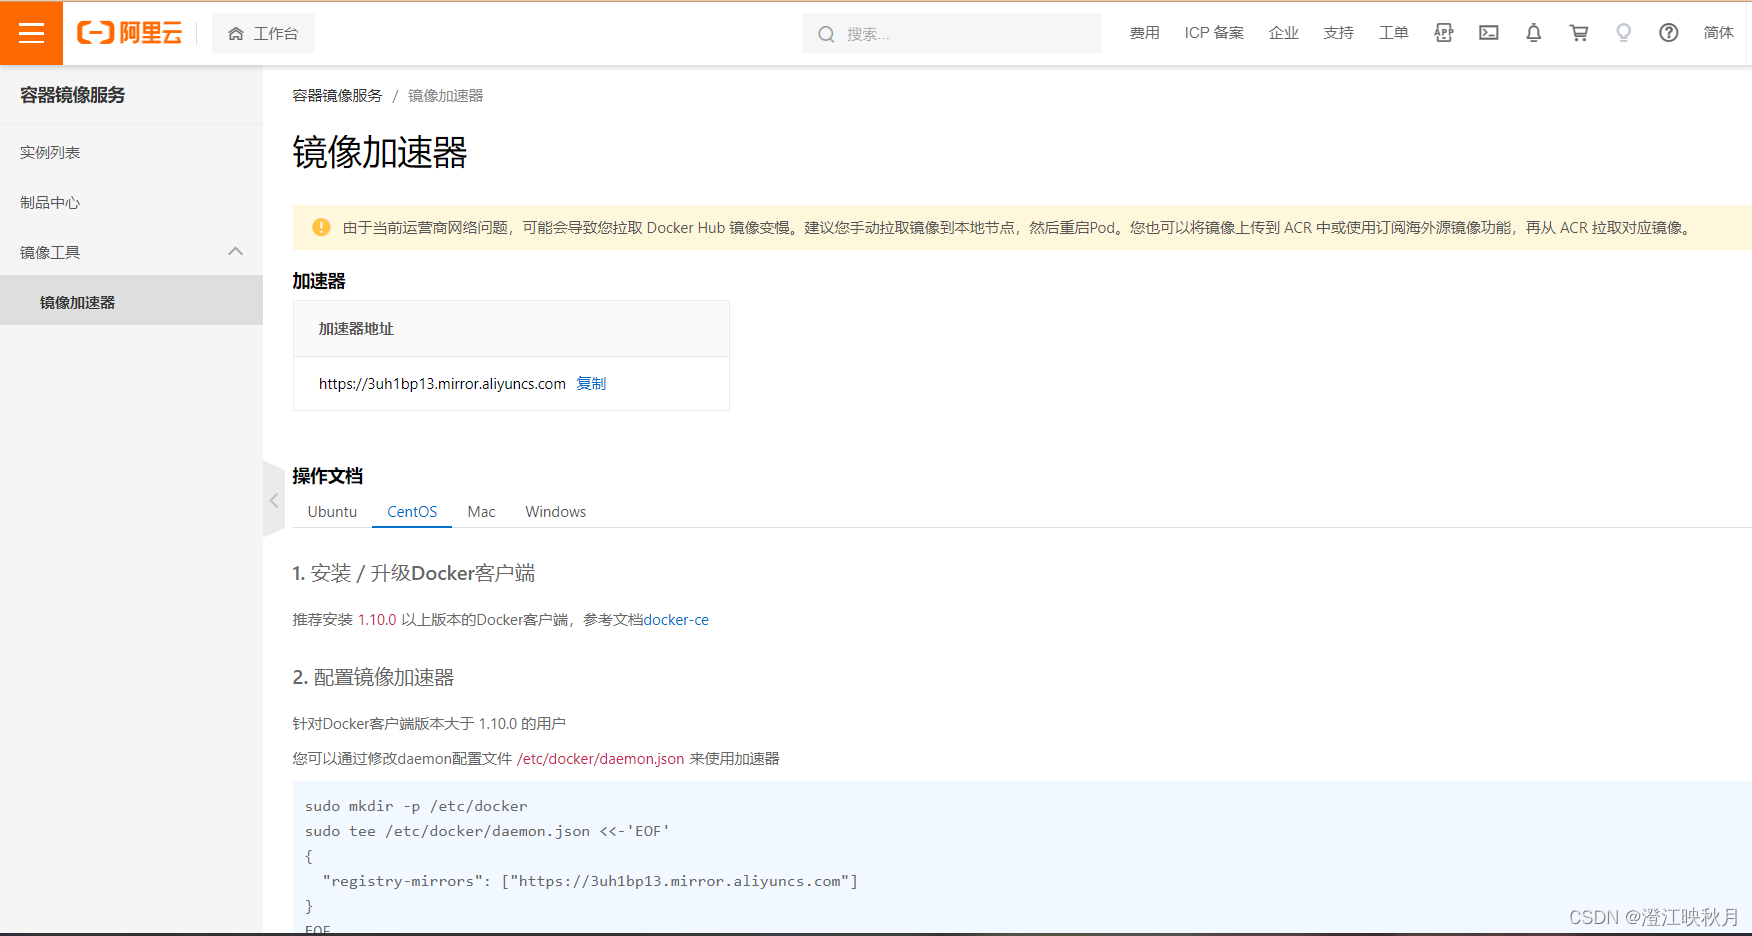The height and width of the screenshot is (936, 1752).
Task: Open notifications bell icon
Action: pos(1533,33)
